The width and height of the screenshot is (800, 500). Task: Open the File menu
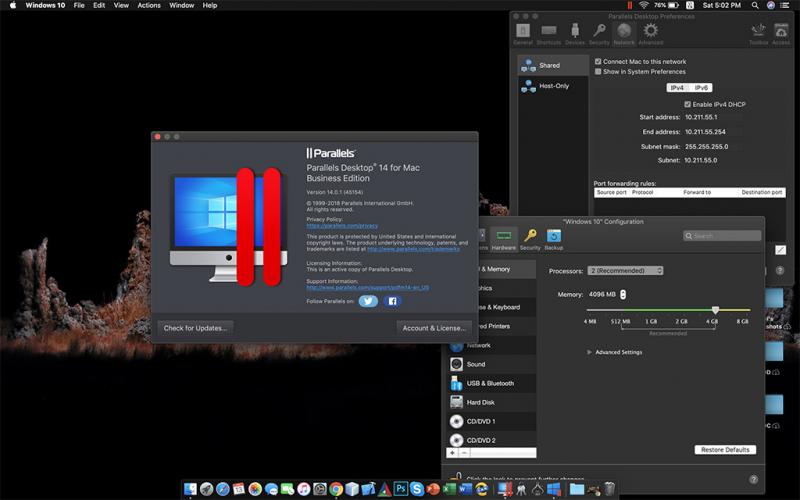[x=79, y=5]
